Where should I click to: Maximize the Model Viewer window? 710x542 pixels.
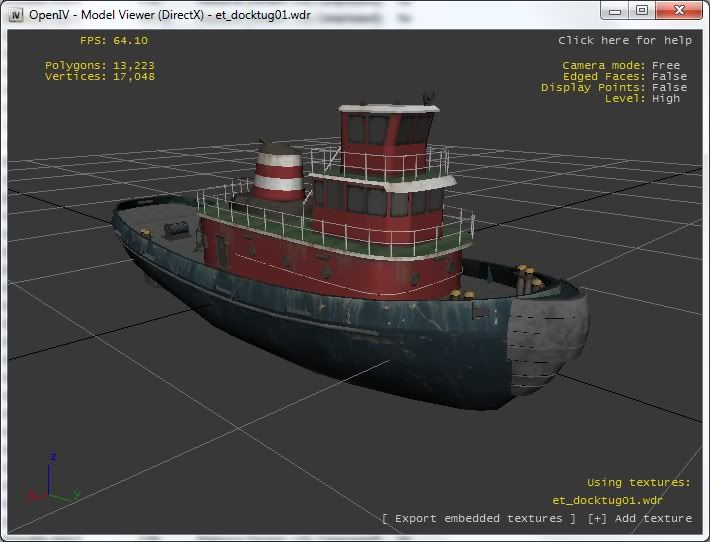click(641, 10)
